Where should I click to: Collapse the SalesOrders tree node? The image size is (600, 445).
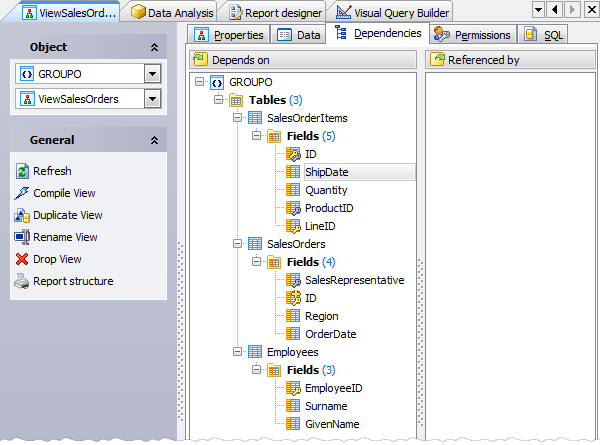(x=237, y=244)
